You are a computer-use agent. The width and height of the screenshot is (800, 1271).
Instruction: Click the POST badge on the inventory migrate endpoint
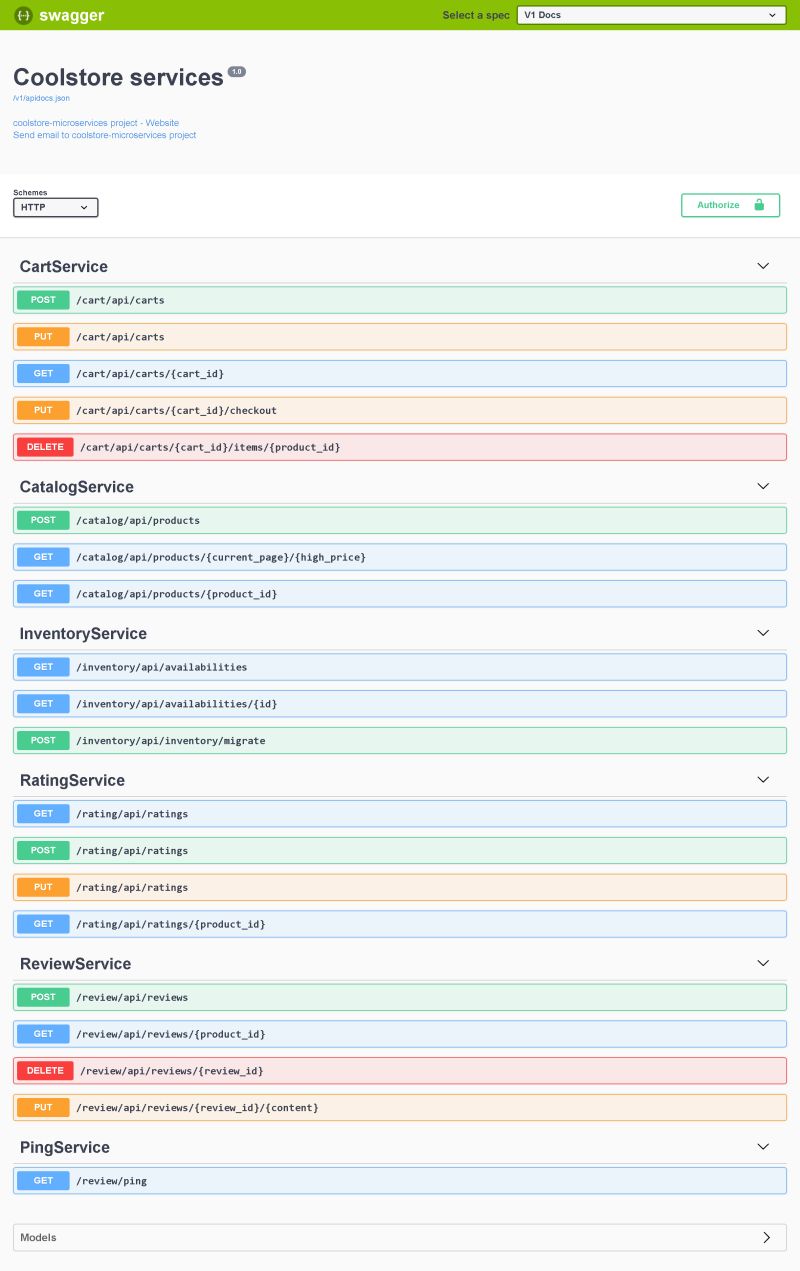click(x=43, y=740)
